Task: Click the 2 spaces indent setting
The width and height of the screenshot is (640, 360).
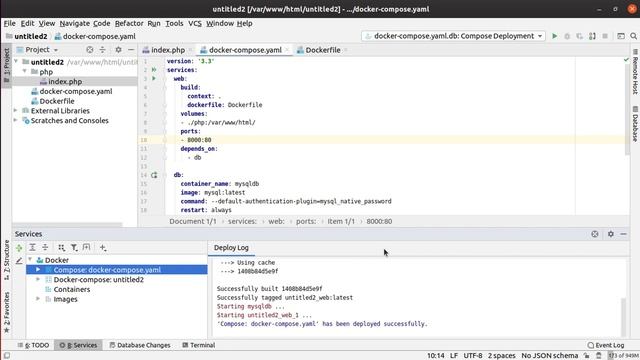Action: click(502, 356)
